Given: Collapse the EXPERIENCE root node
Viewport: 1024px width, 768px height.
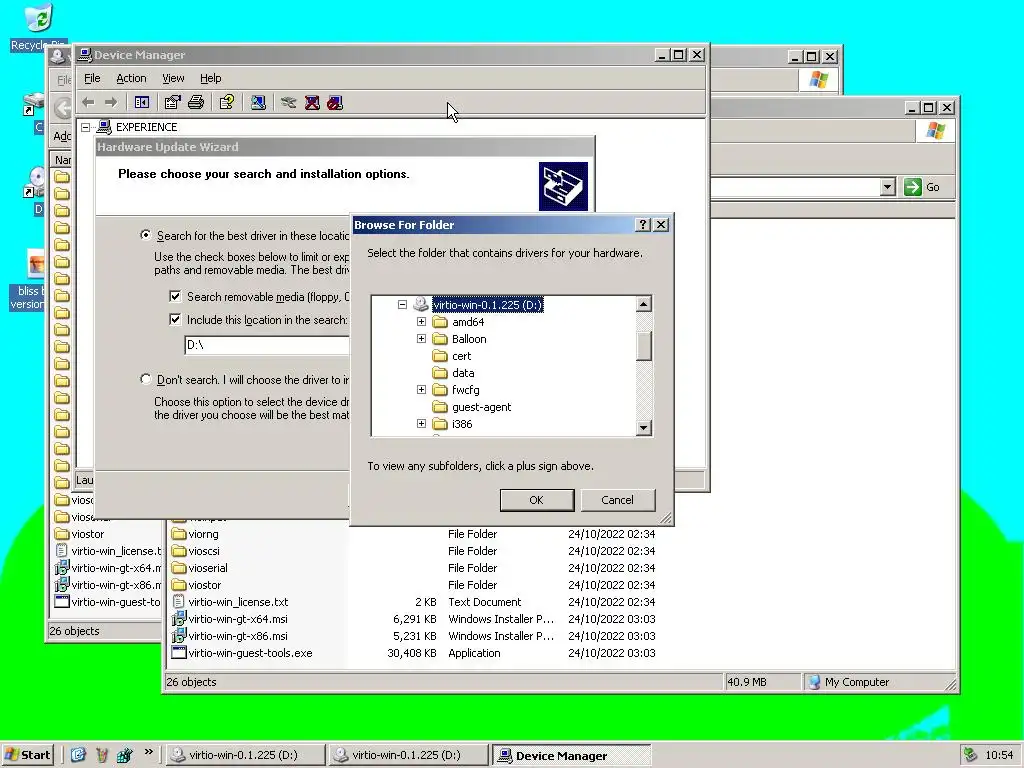Looking at the screenshot, I should pyautogui.click(x=86, y=127).
